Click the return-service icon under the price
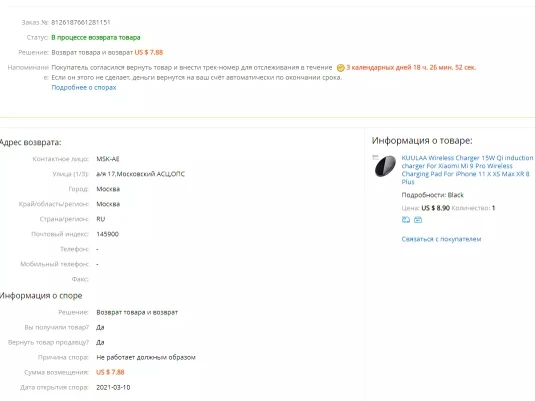Screen dimensions: 535x401 click(406, 220)
